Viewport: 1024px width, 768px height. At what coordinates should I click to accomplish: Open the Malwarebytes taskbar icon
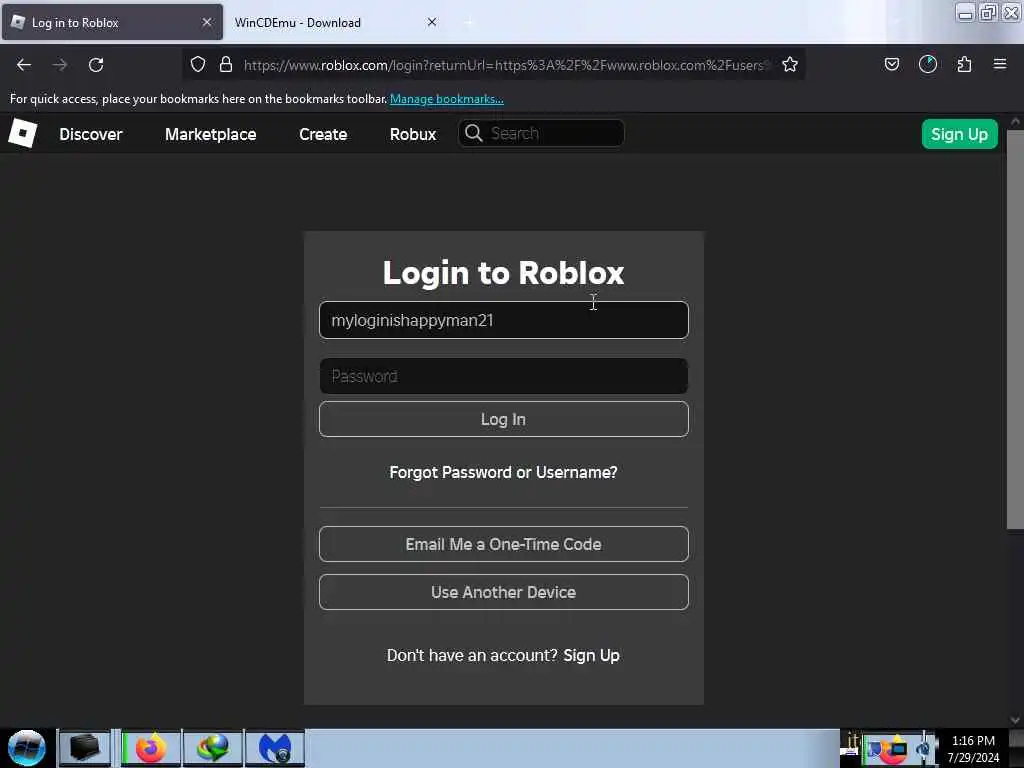[275, 748]
